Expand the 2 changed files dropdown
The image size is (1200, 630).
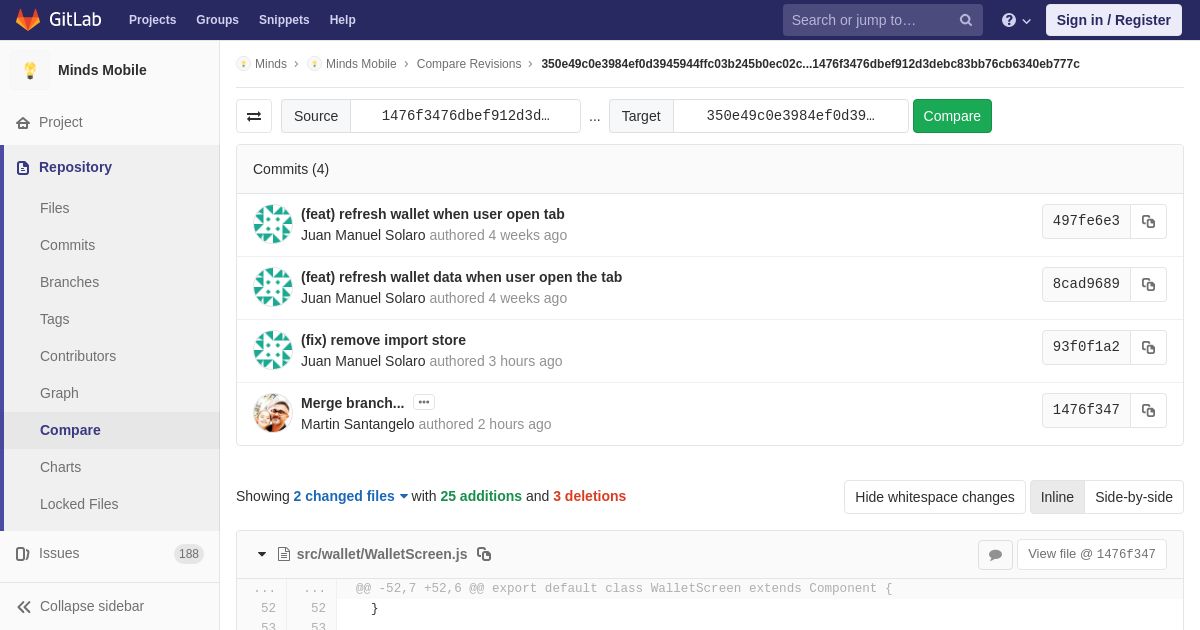point(350,496)
